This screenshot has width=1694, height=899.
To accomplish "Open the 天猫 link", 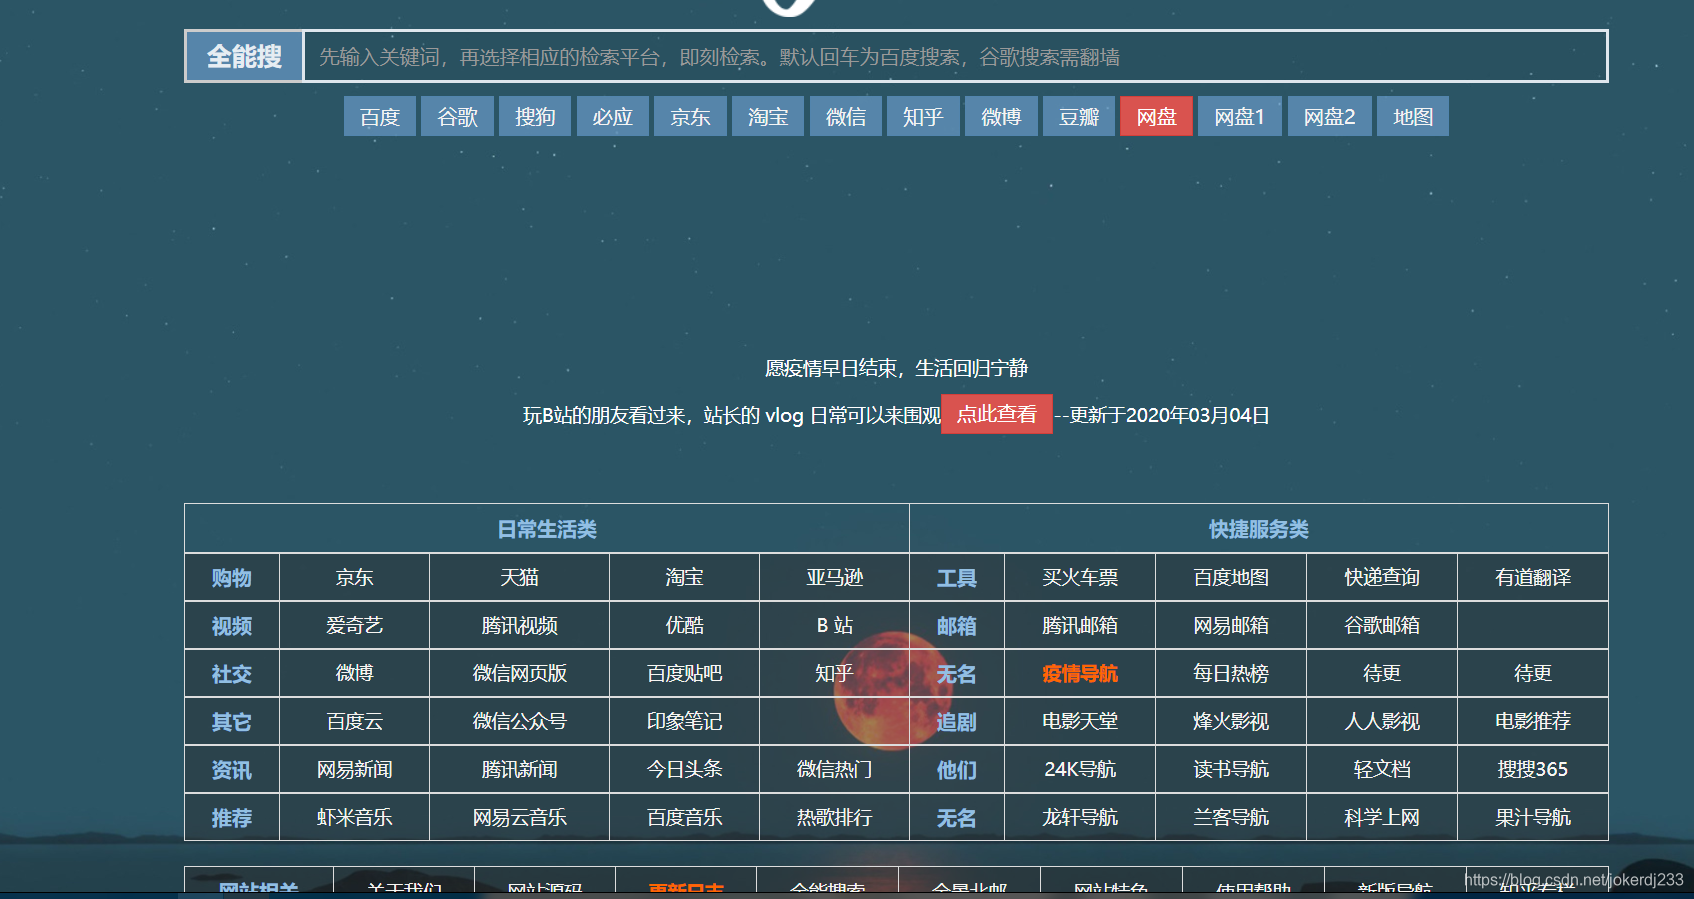I will point(519,577).
